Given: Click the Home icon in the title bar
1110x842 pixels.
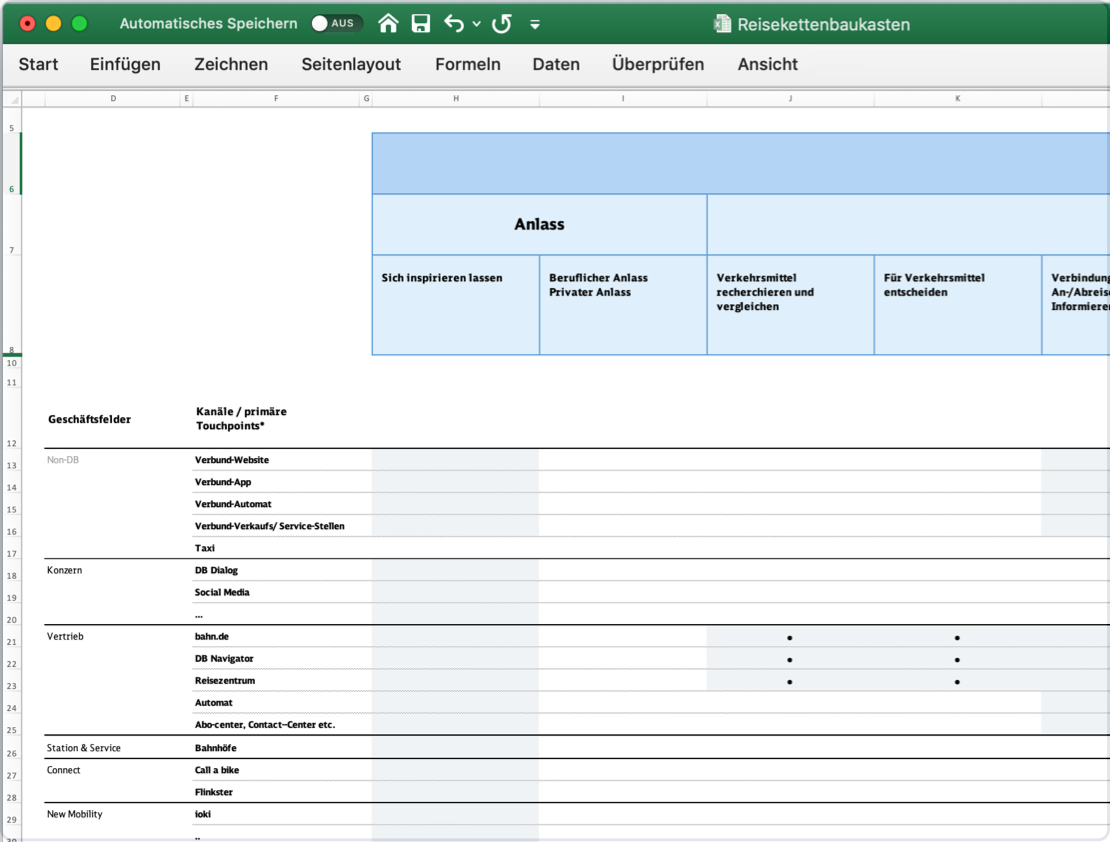Looking at the screenshot, I should pyautogui.click(x=388, y=23).
